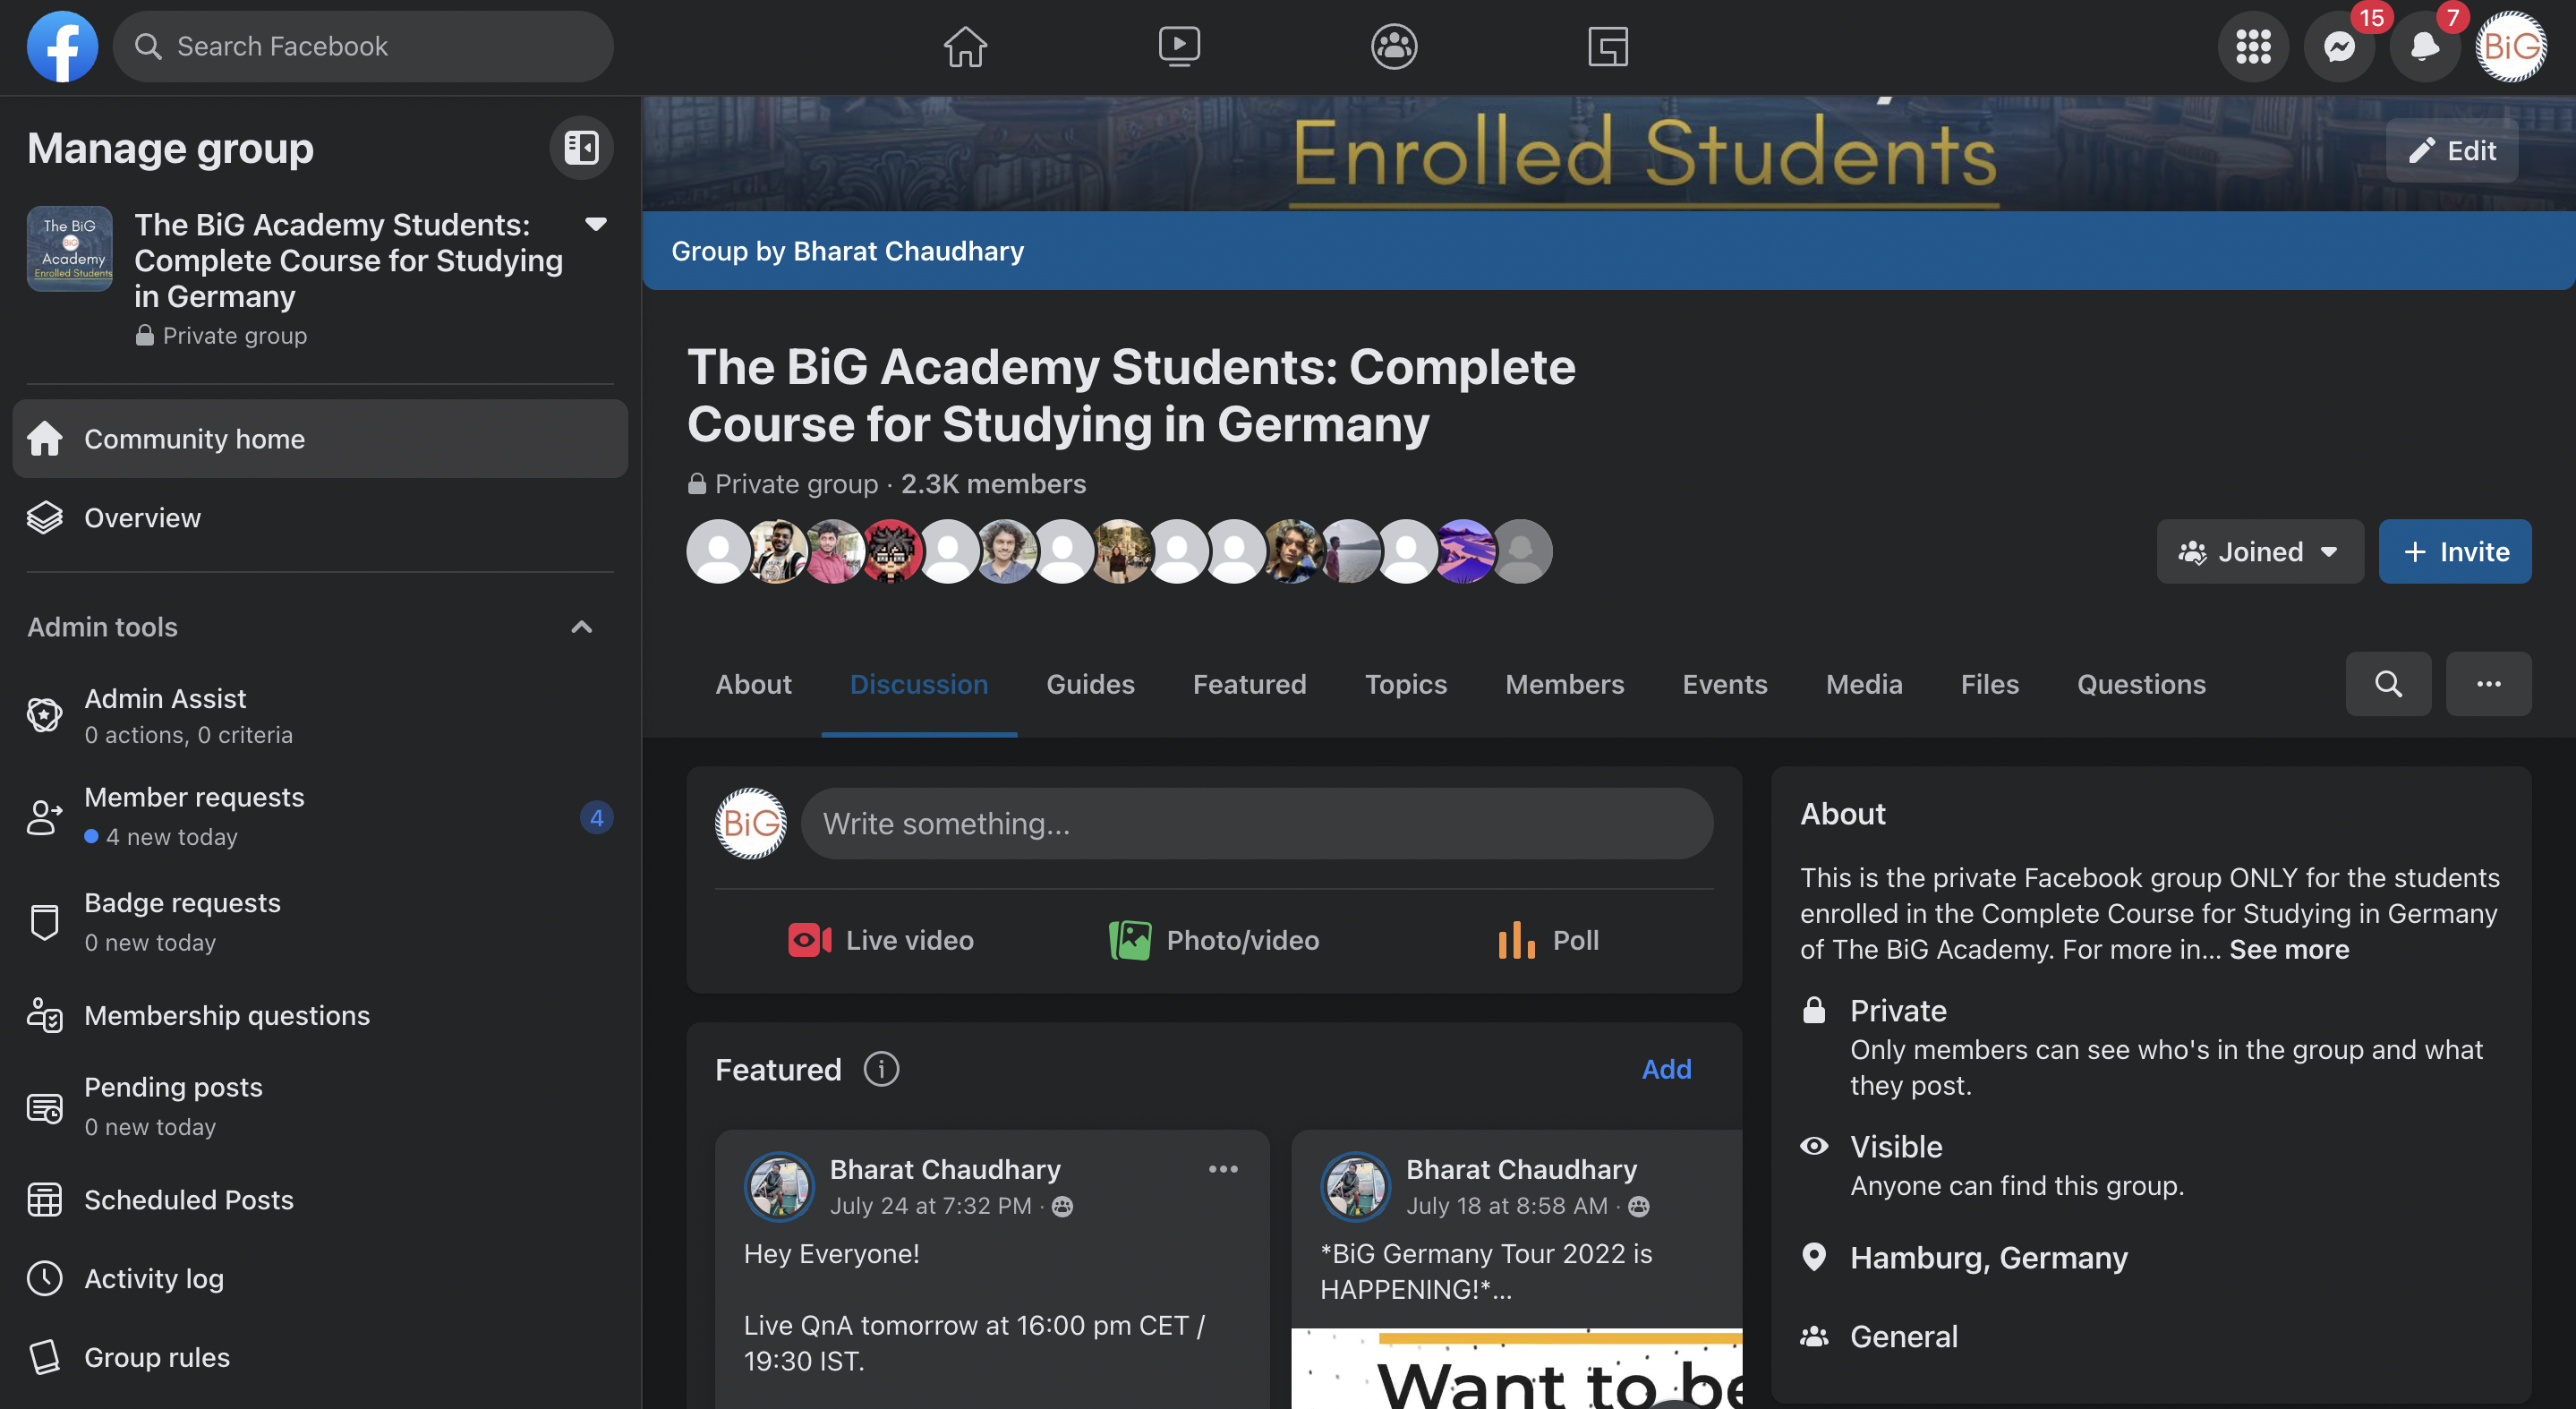2576x1409 pixels.
Task: Open the Featured tab
Action: (1249, 684)
